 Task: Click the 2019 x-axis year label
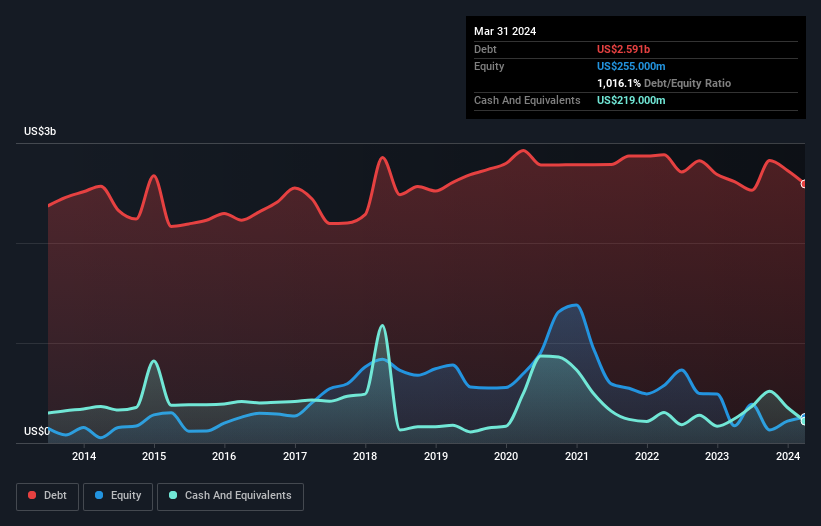(436, 456)
